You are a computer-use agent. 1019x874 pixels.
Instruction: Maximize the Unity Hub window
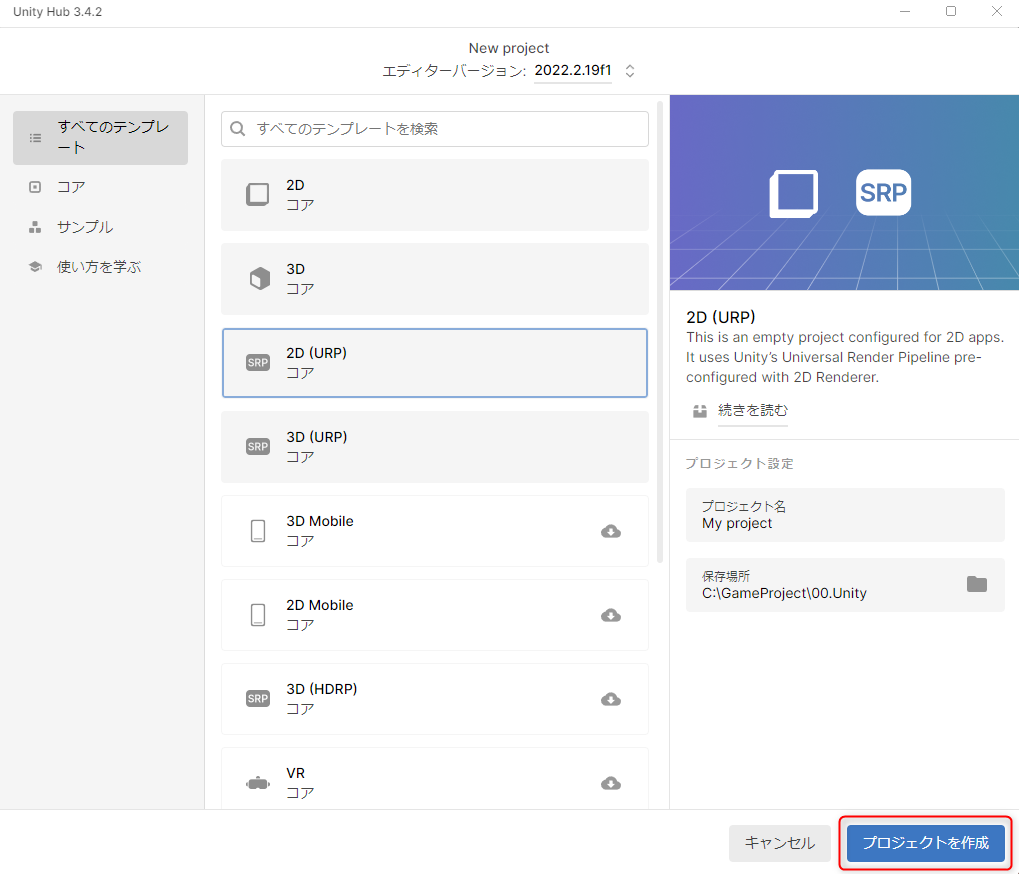[x=951, y=11]
